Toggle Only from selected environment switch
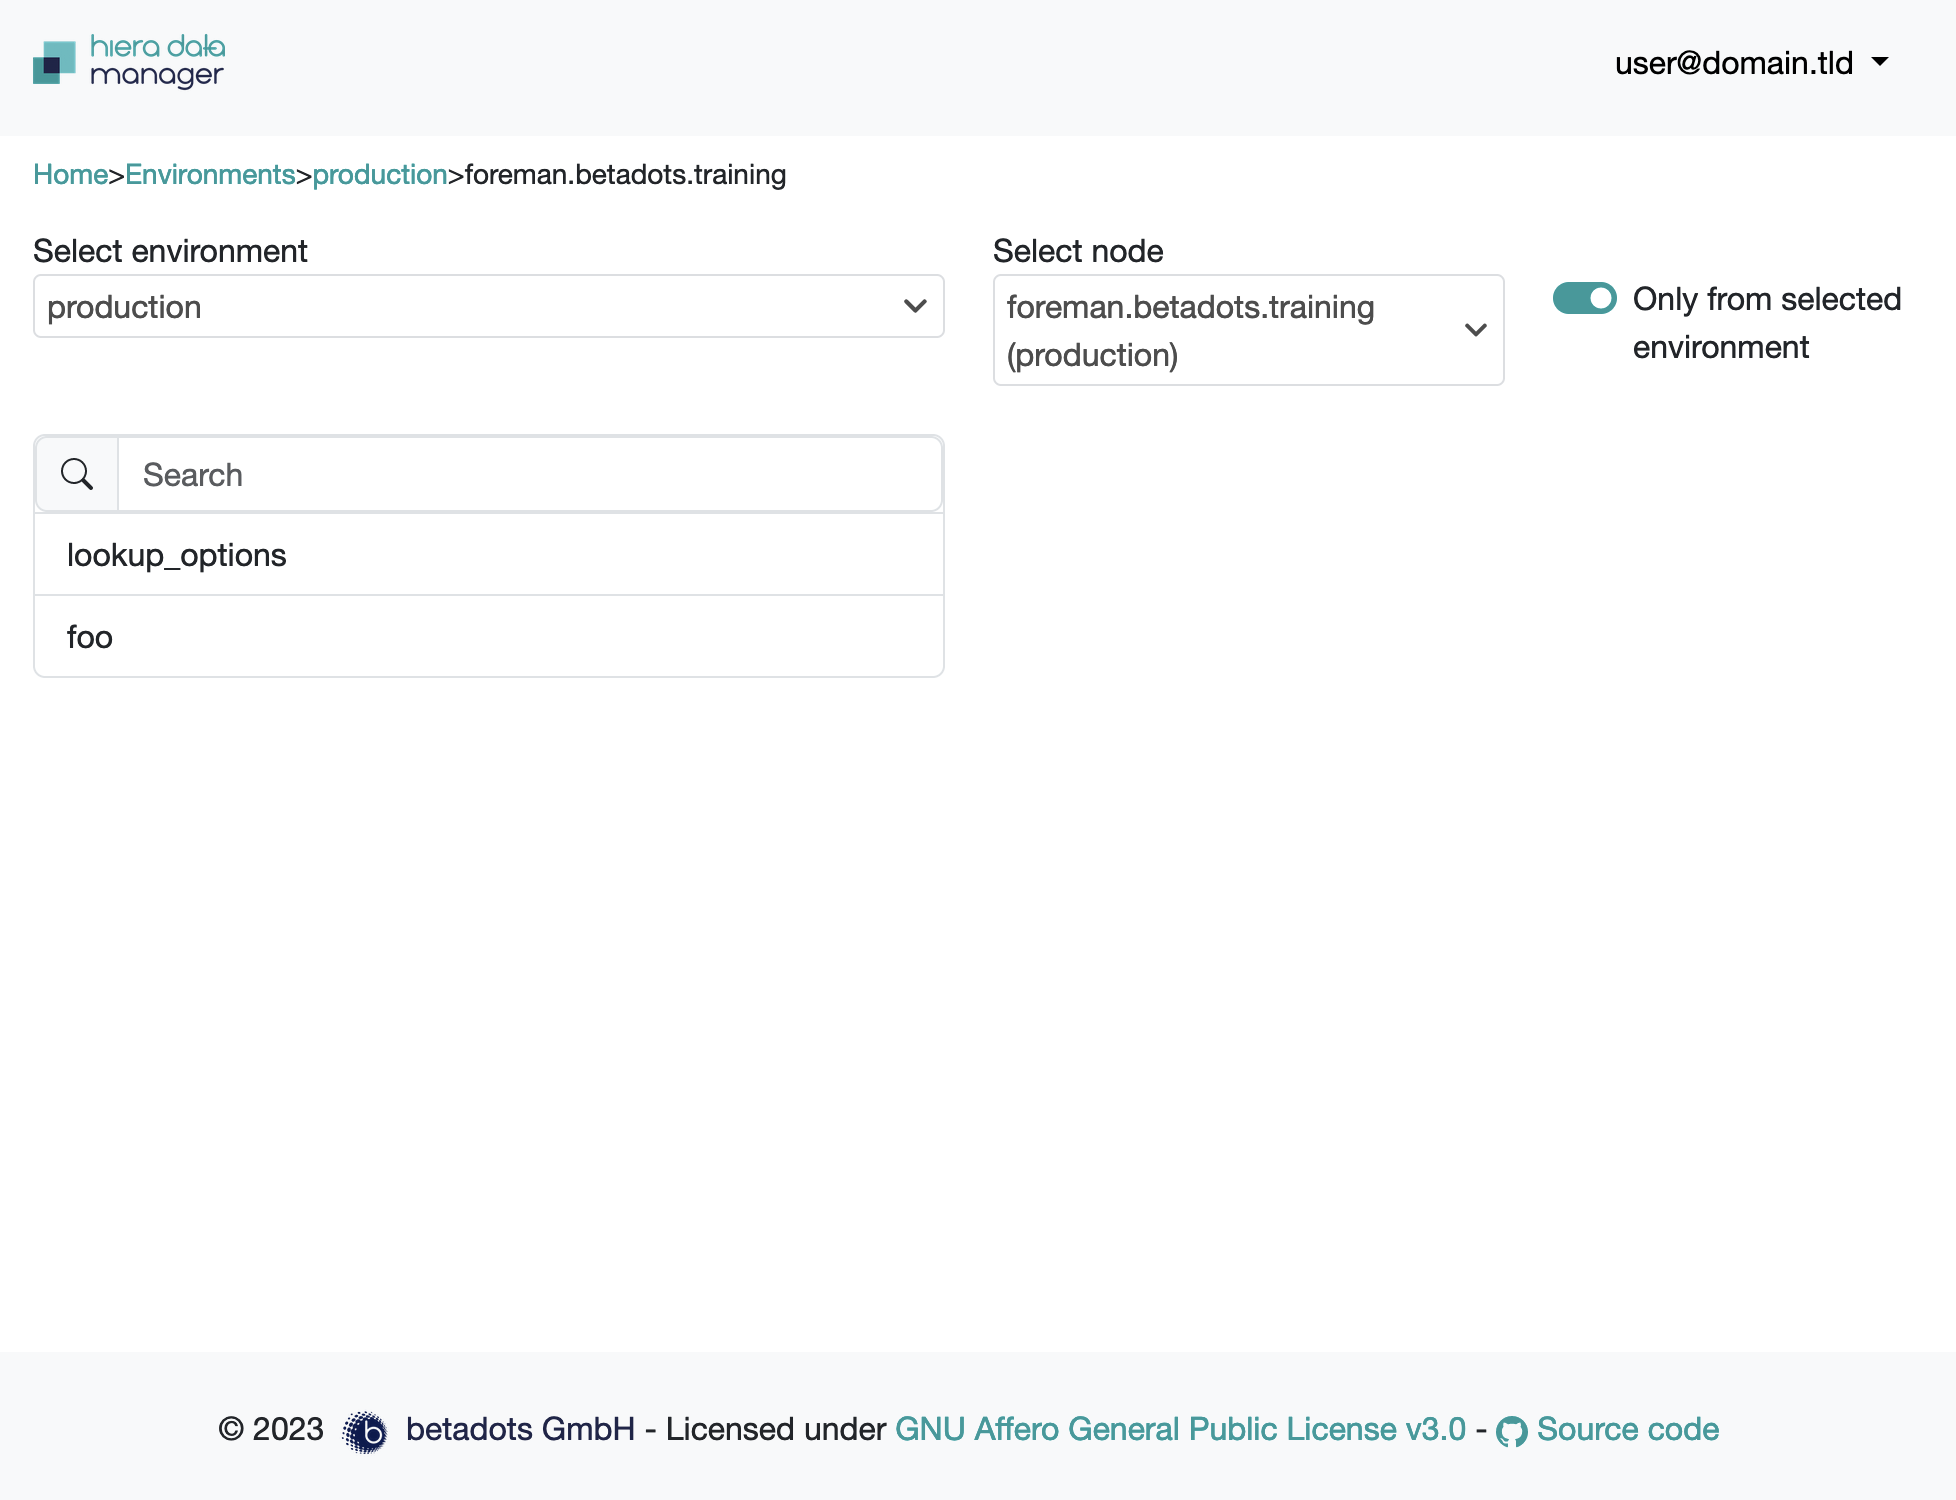This screenshot has width=1956, height=1500. pyautogui.click(x=1584, y=299)
